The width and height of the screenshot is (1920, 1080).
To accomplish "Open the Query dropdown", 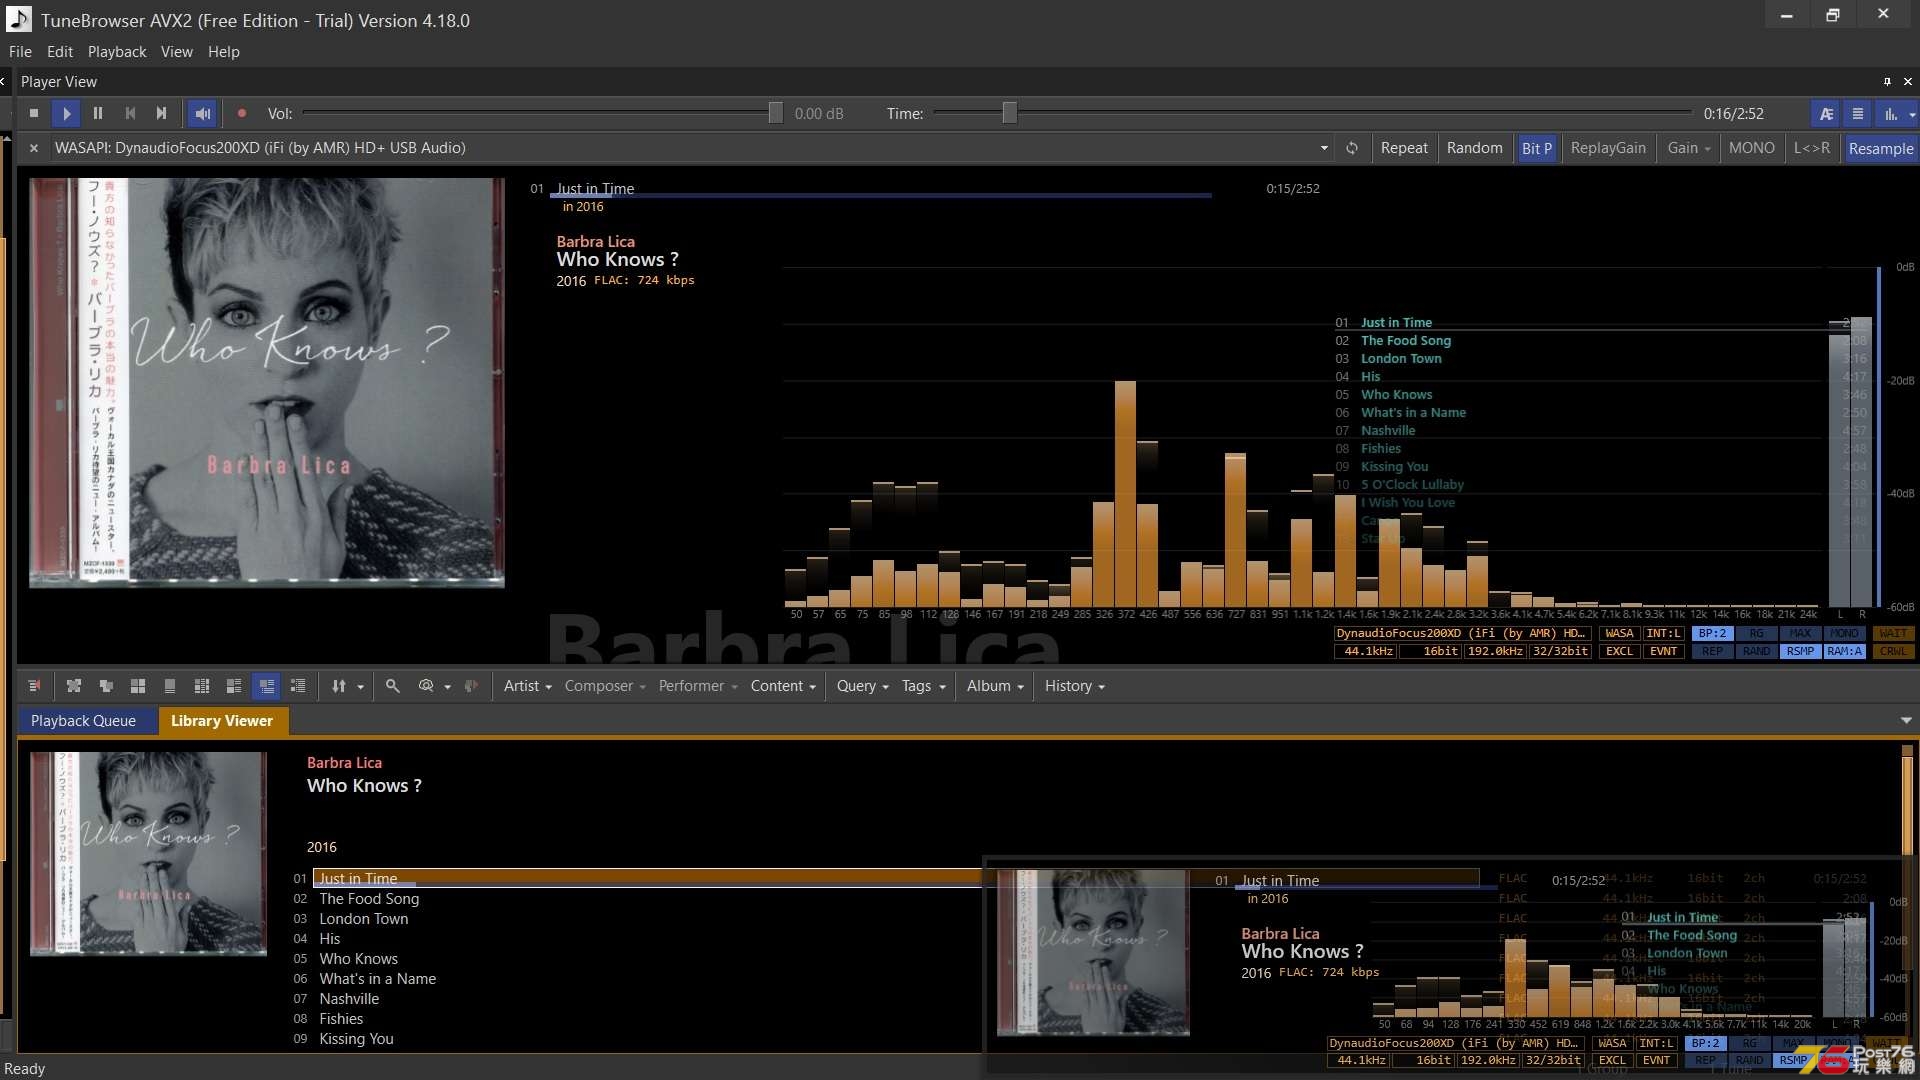I will click(862, 686).
